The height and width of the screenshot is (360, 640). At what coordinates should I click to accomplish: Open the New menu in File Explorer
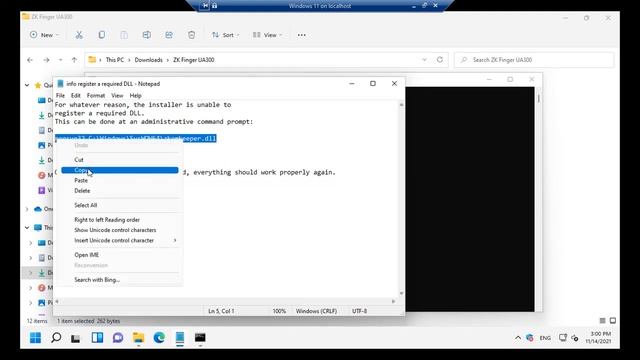(44, 35)
